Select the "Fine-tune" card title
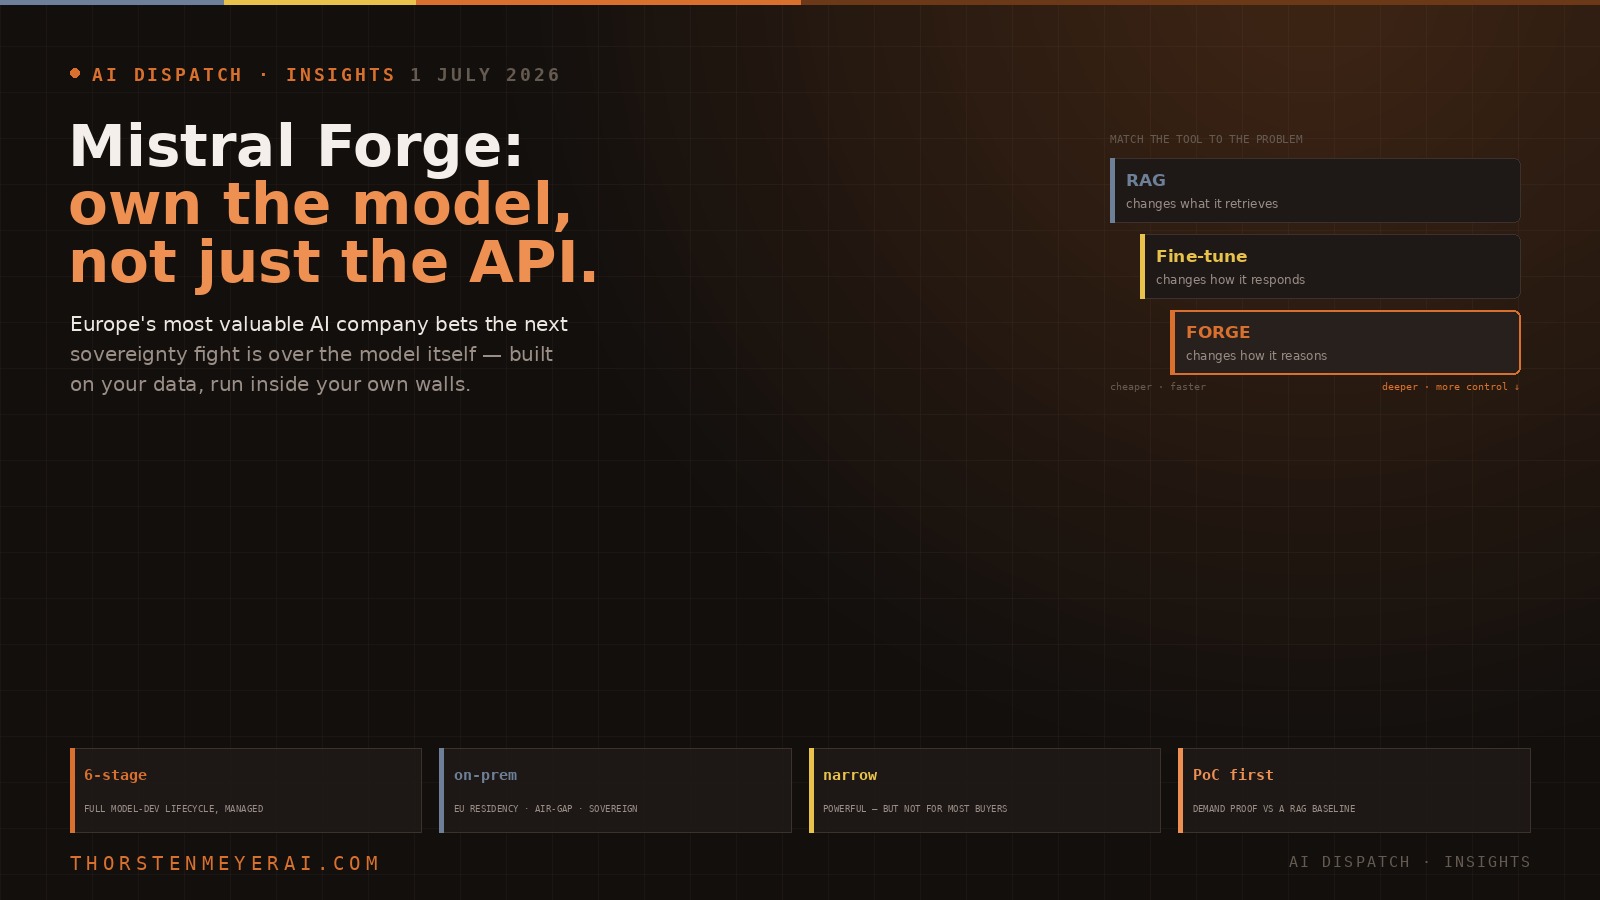The height and width of the screenshot is (900, 1600). (x=1201, y=256)
